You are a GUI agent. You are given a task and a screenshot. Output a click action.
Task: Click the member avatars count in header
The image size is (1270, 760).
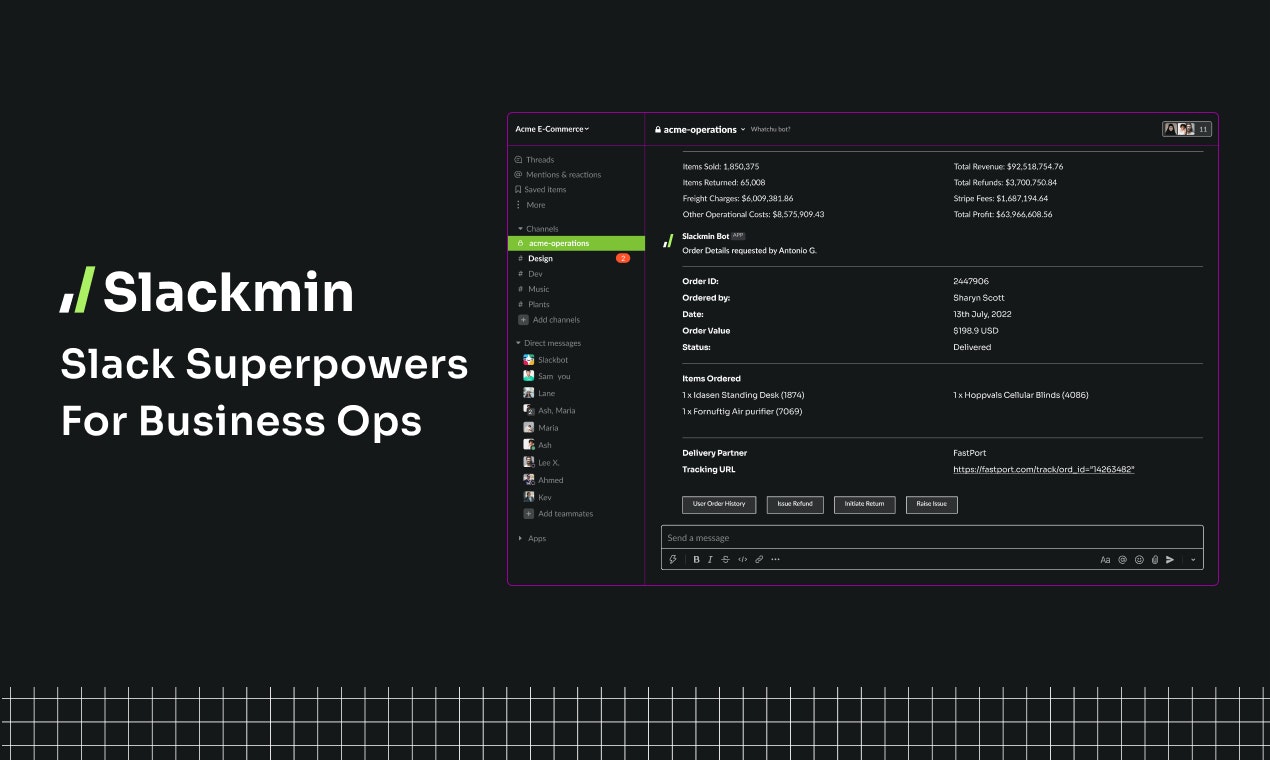[1187, 129]
